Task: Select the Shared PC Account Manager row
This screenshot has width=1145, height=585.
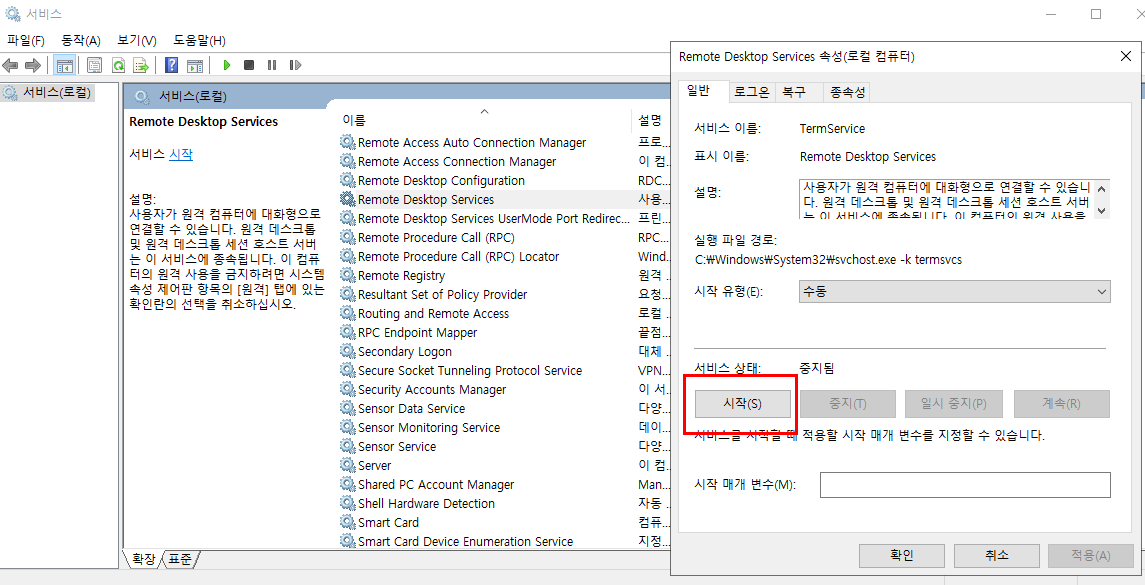Action: pyautogui.click(x=504, y=484)
